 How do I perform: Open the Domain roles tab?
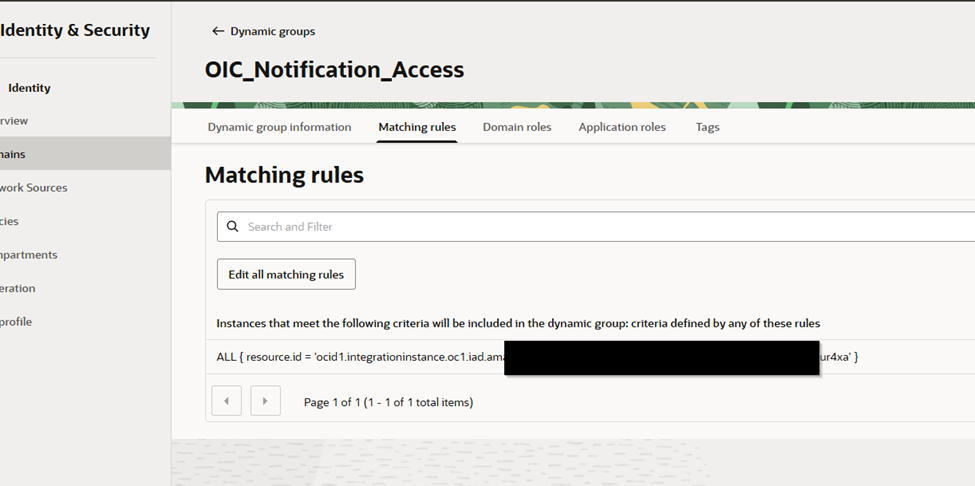pyautogui.click(x=517, y=127)
